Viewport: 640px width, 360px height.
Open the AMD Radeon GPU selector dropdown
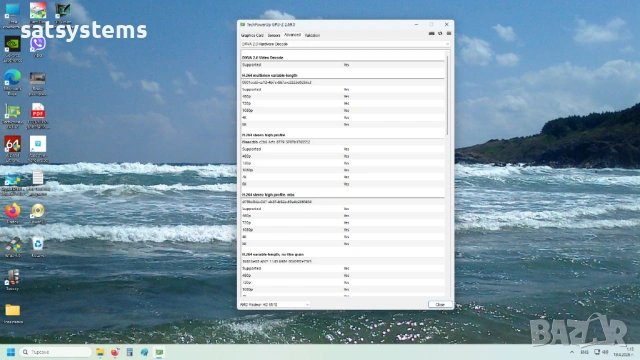[275, 304]
